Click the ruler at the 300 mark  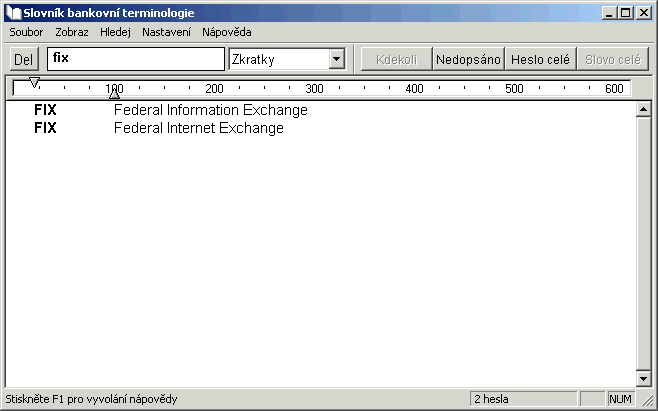tap(314, 89)
